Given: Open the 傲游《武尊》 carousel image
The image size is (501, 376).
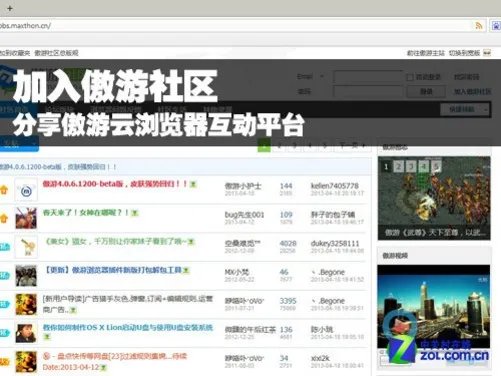Looking at the screenshot, I should [434, 198].
